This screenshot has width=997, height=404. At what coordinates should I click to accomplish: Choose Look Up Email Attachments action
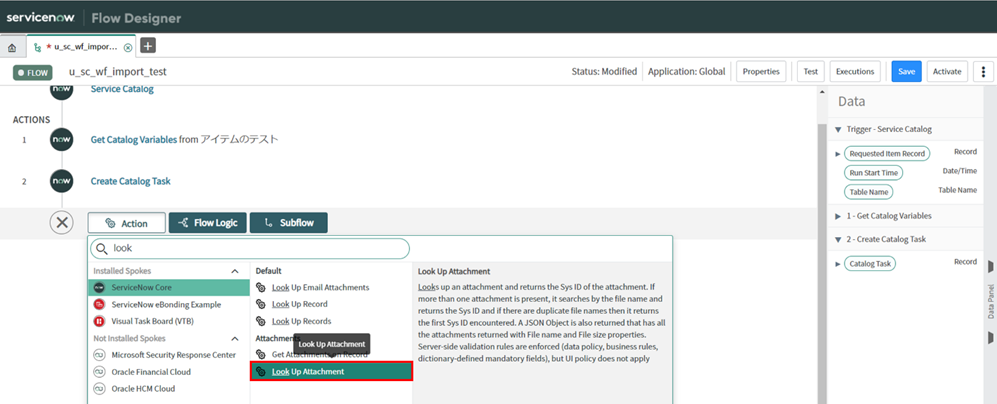[x=320, y=288]
